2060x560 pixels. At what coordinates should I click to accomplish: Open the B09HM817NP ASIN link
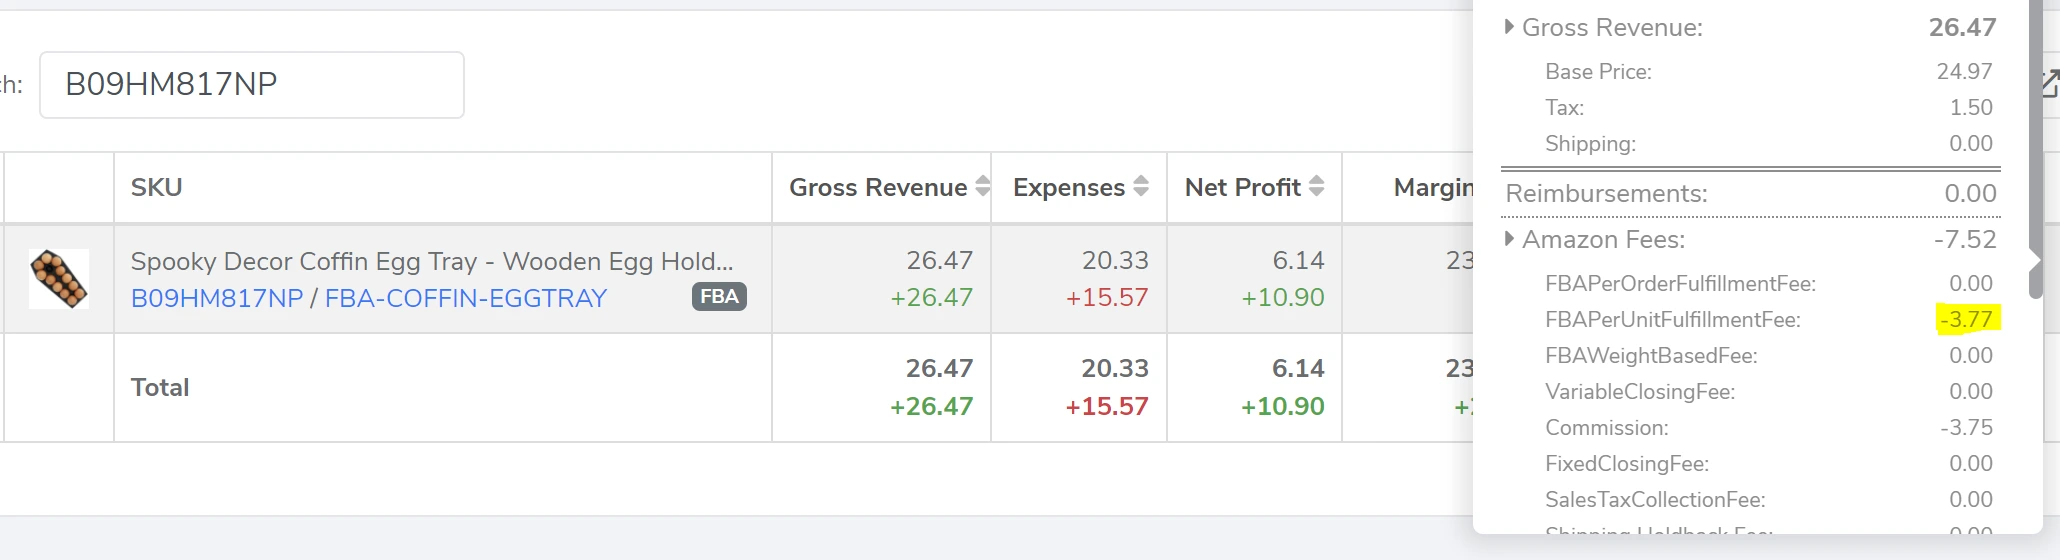point(217,298)
